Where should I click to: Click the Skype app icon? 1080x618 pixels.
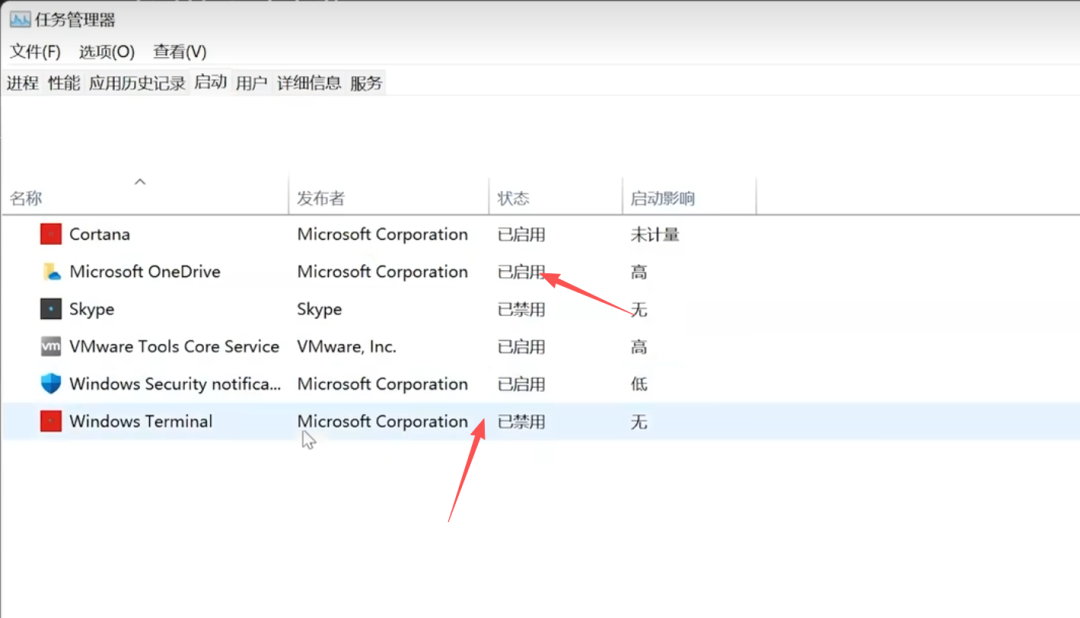[51, 309]
